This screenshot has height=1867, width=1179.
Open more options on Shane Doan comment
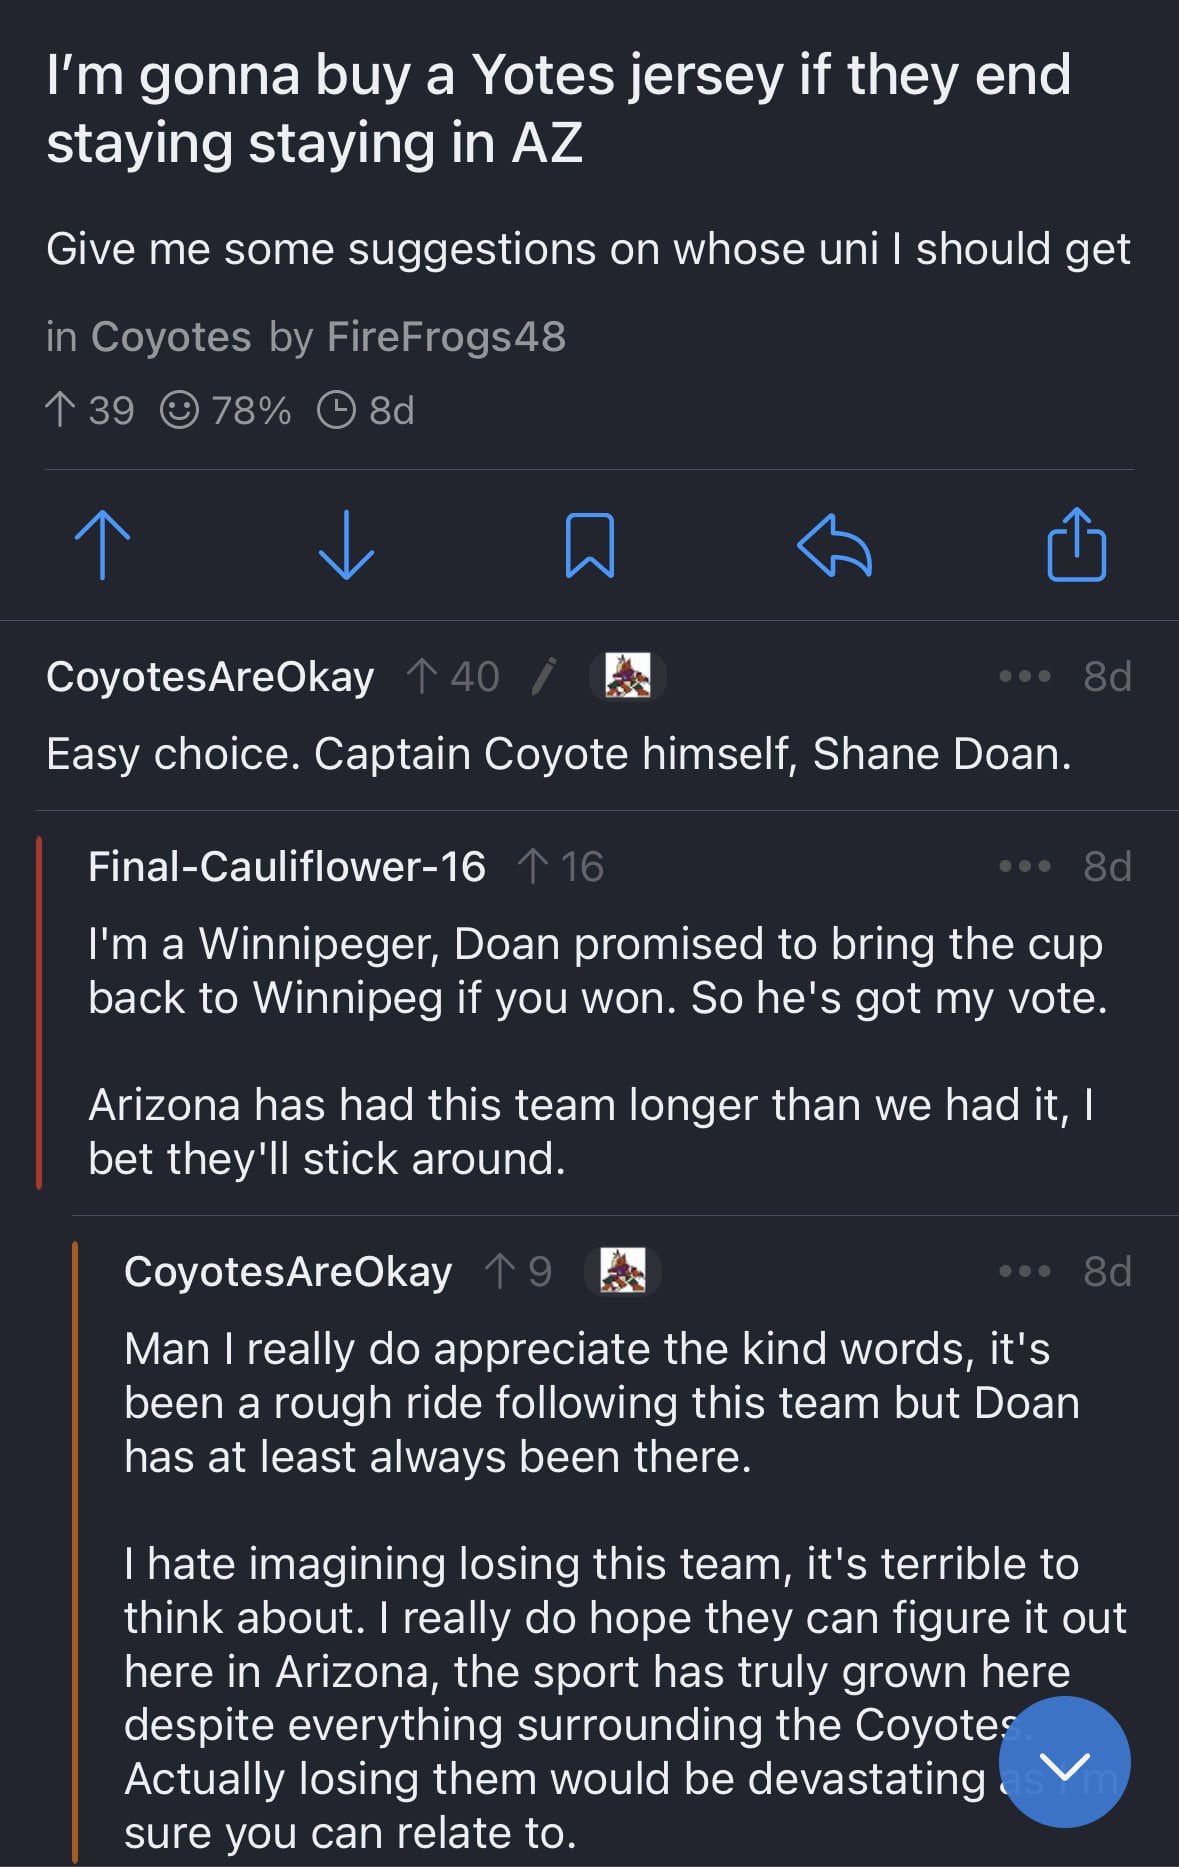click(1025, 677)
